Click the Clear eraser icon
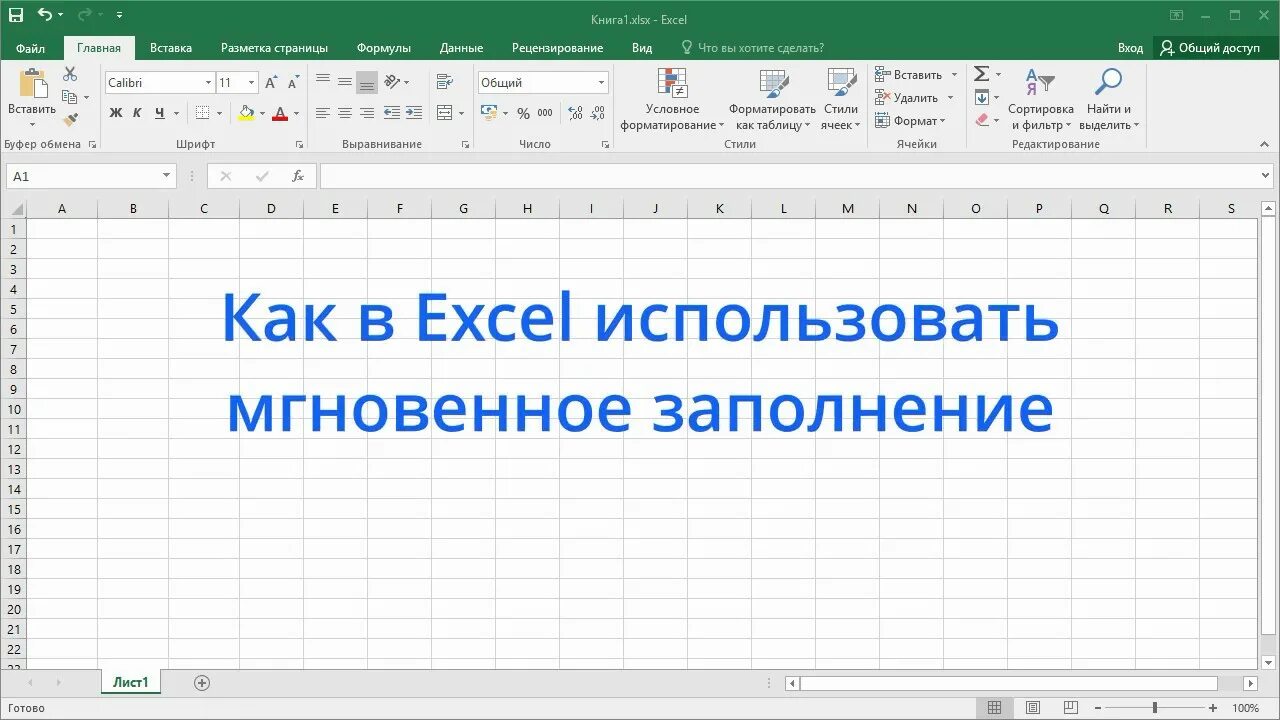Screen dimensions: 1280x720 point(982,120)
